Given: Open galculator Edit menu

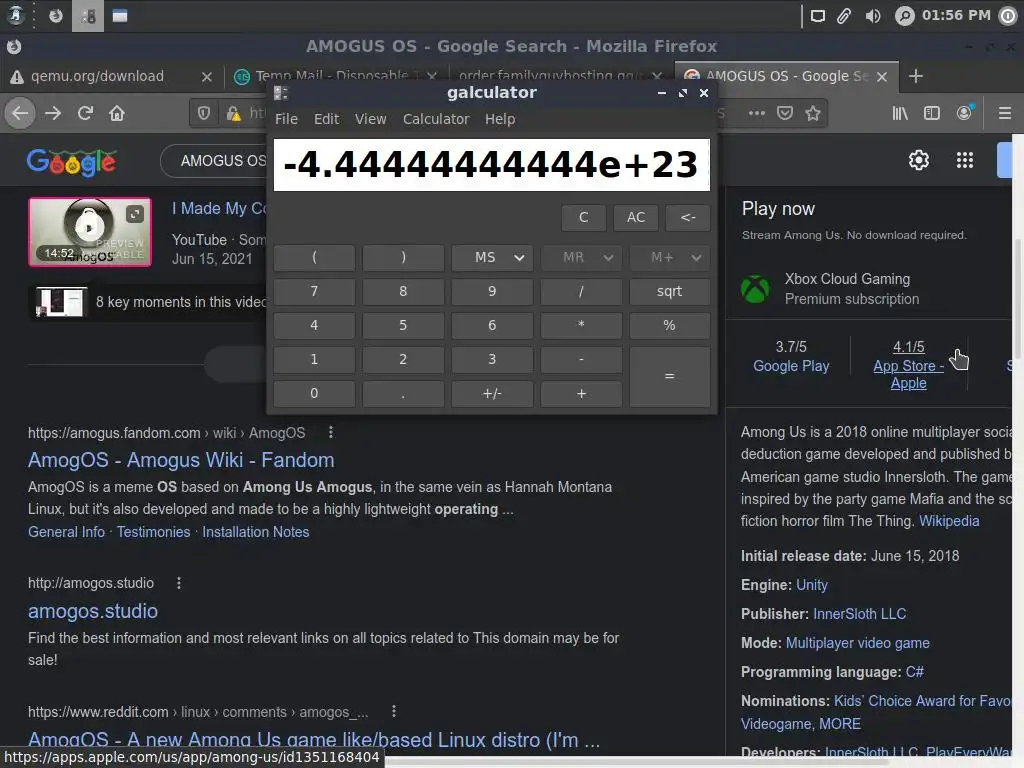Looking at the screenshot, I should (x=326, y=119).
